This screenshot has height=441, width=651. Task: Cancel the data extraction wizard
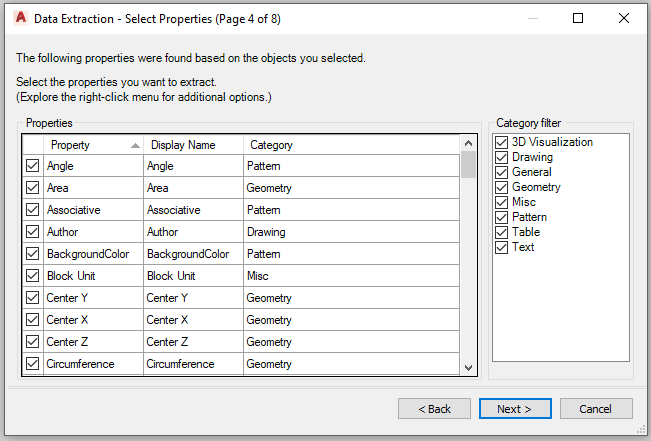click(x=596, y=409)
